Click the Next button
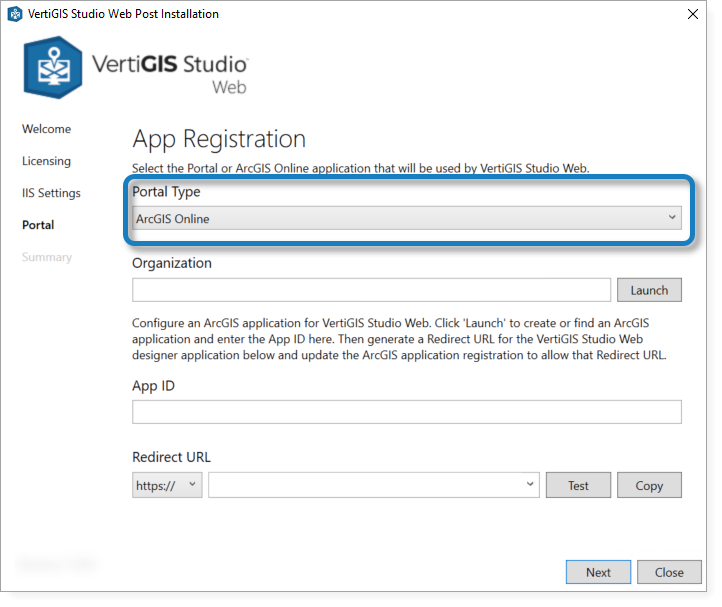722x607 pixels. pyautogui.click(x=598, y=572)
